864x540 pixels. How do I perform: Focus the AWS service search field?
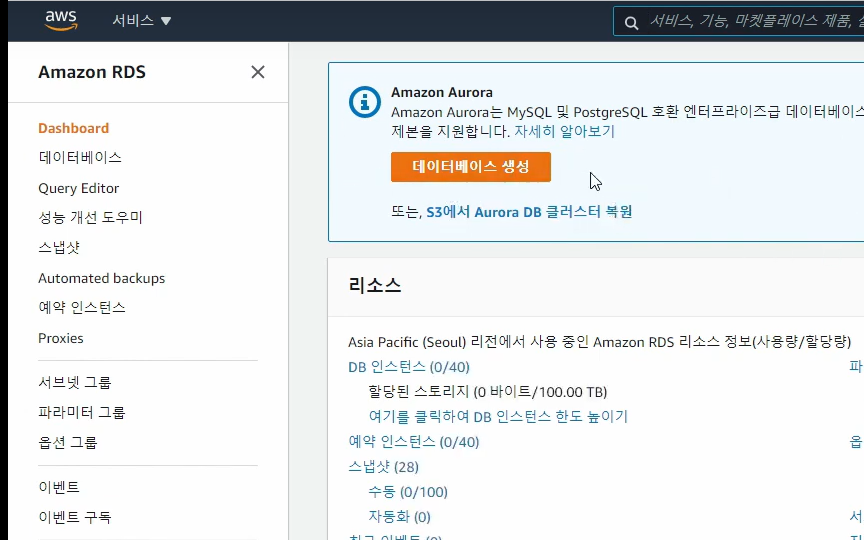click(x=738, y=21)
